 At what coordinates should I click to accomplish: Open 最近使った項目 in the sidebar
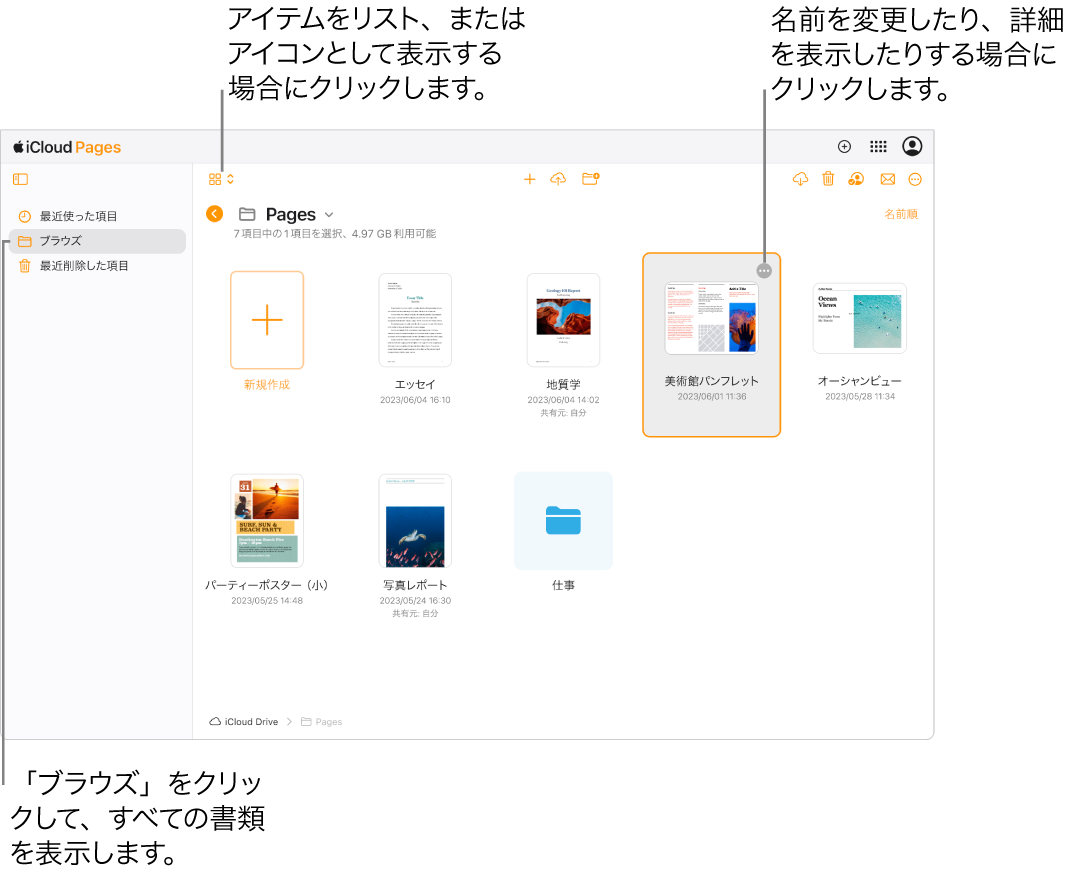tap(97, 216)
